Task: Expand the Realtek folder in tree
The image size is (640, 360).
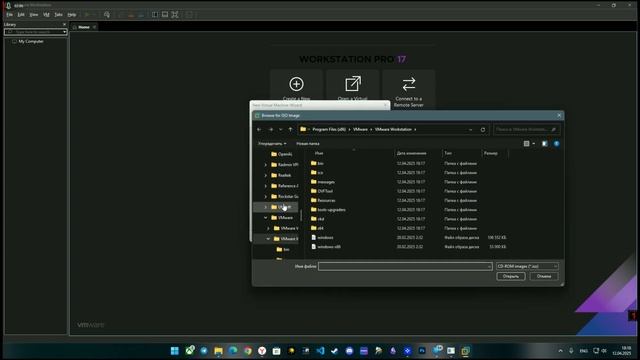Action: pos(266,176)
